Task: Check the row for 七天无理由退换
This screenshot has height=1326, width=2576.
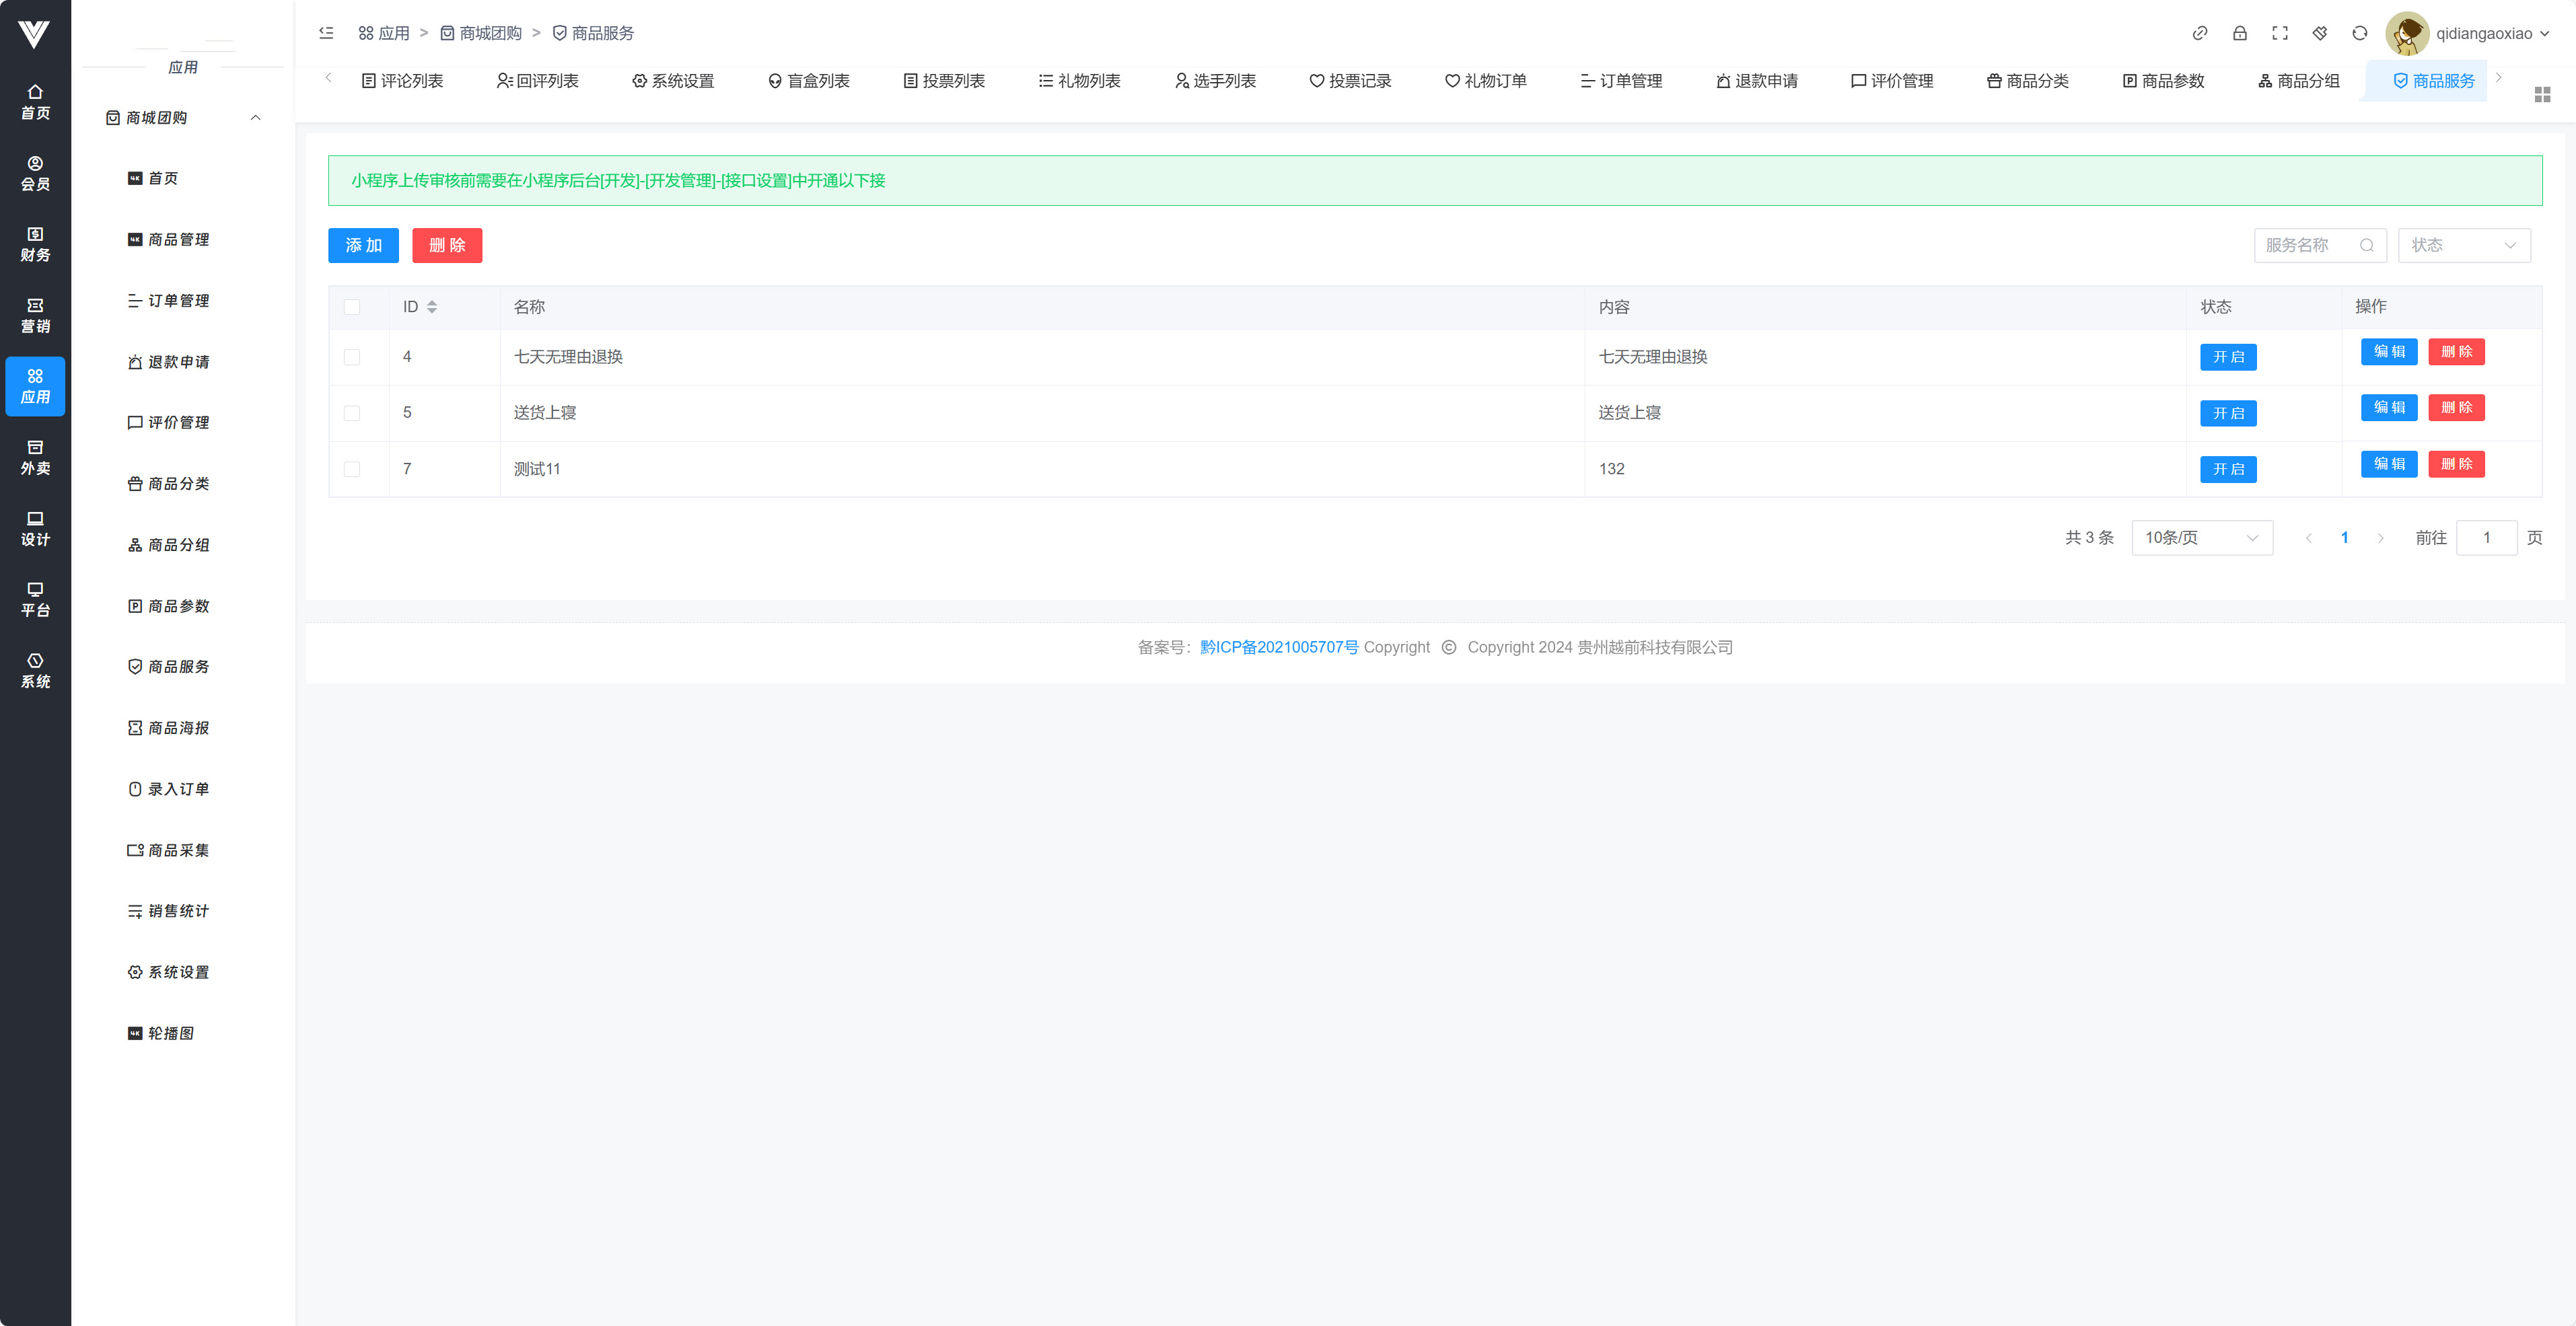Action: [x=352, y=357]
